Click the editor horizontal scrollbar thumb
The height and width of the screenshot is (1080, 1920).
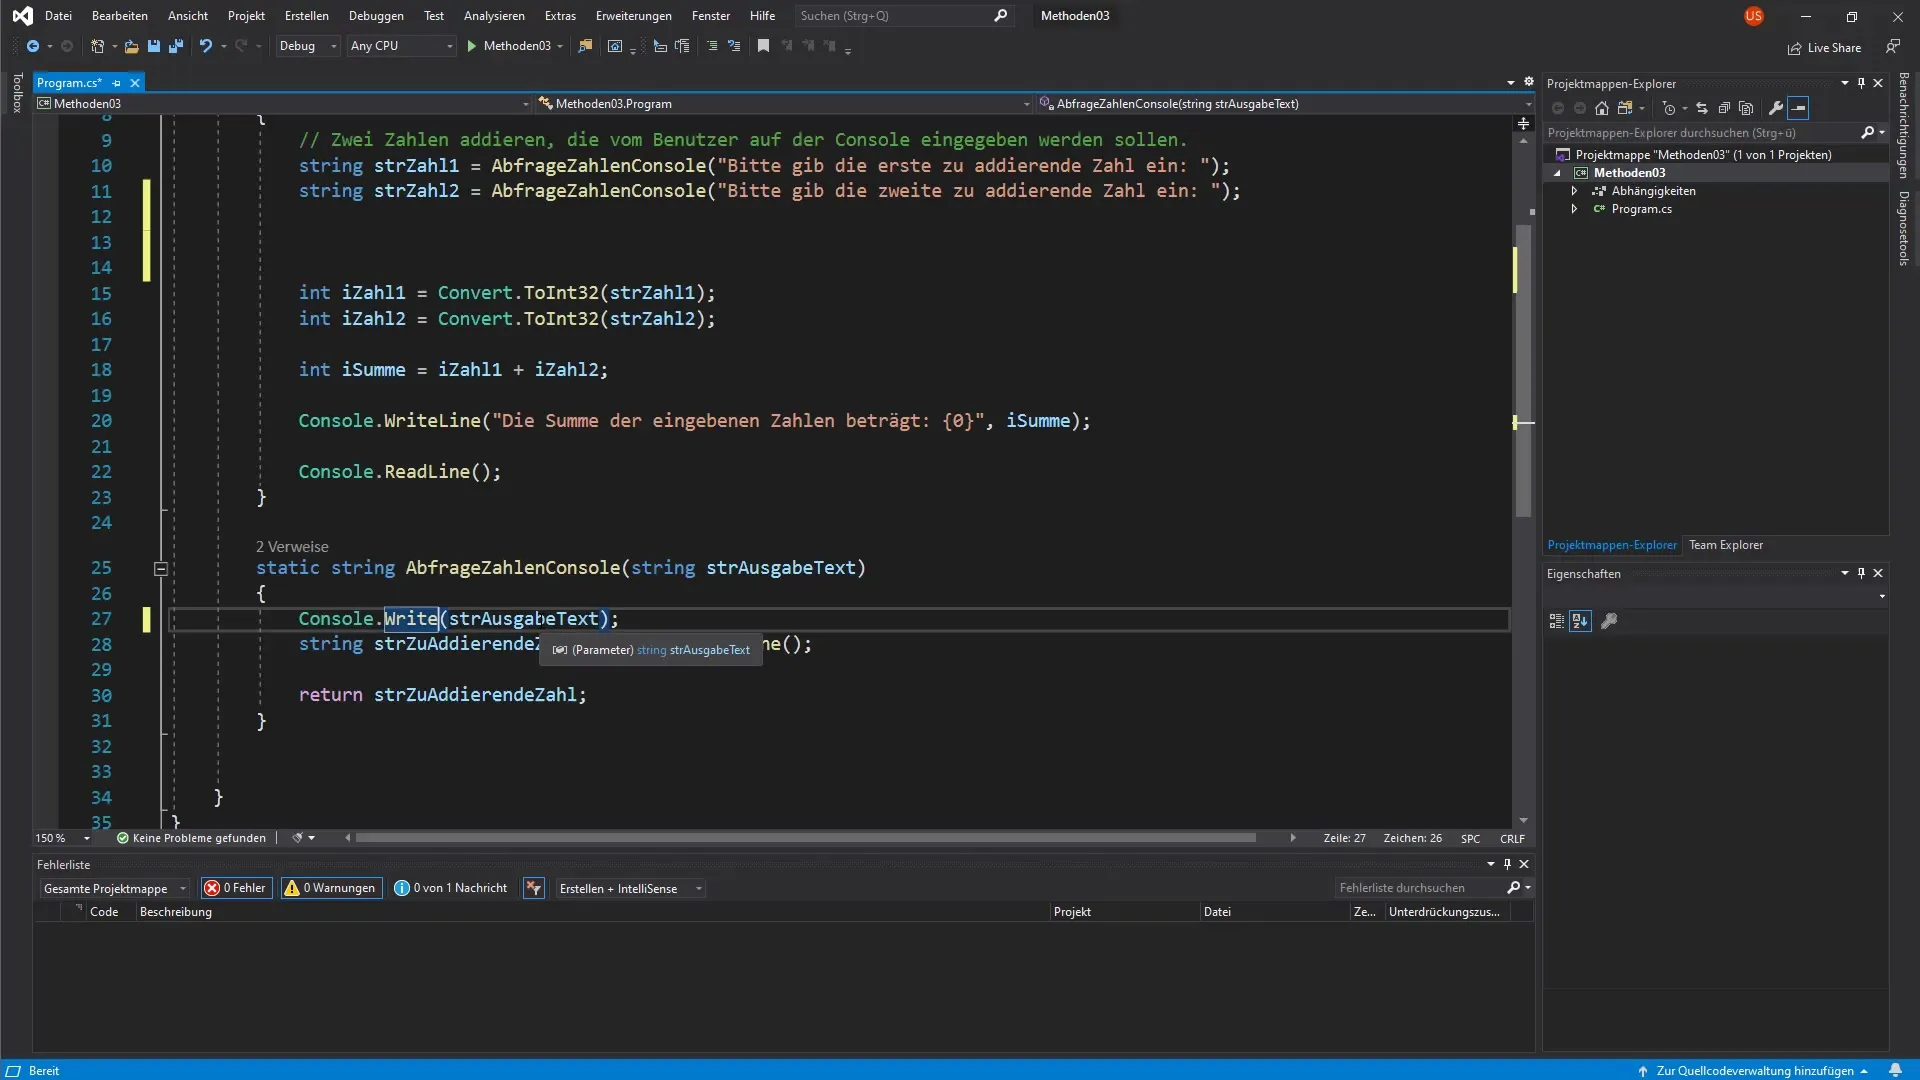(805, 838)
